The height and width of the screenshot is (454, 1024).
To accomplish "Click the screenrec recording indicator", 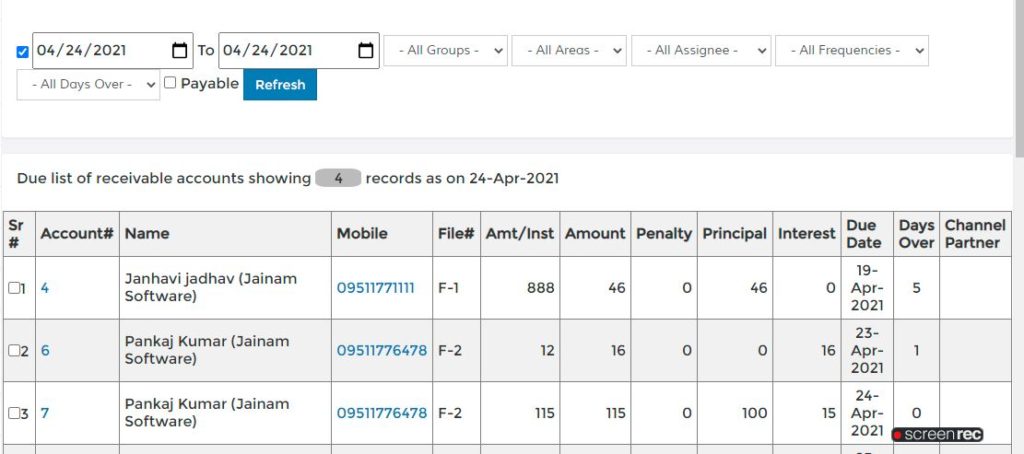I will (937, 434).
